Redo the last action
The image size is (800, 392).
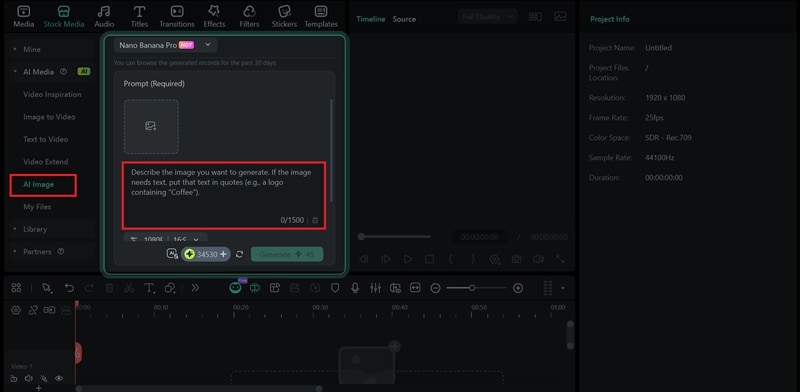(89, 288)
